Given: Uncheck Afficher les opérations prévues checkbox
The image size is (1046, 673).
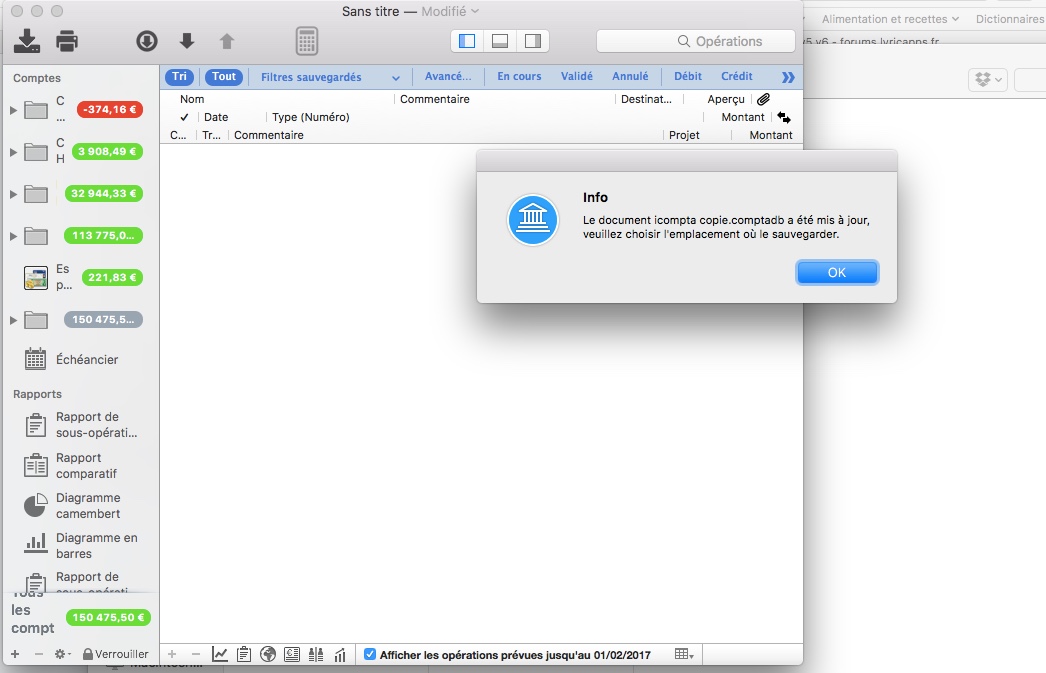Looking at the screenshot, I should 370,654.
